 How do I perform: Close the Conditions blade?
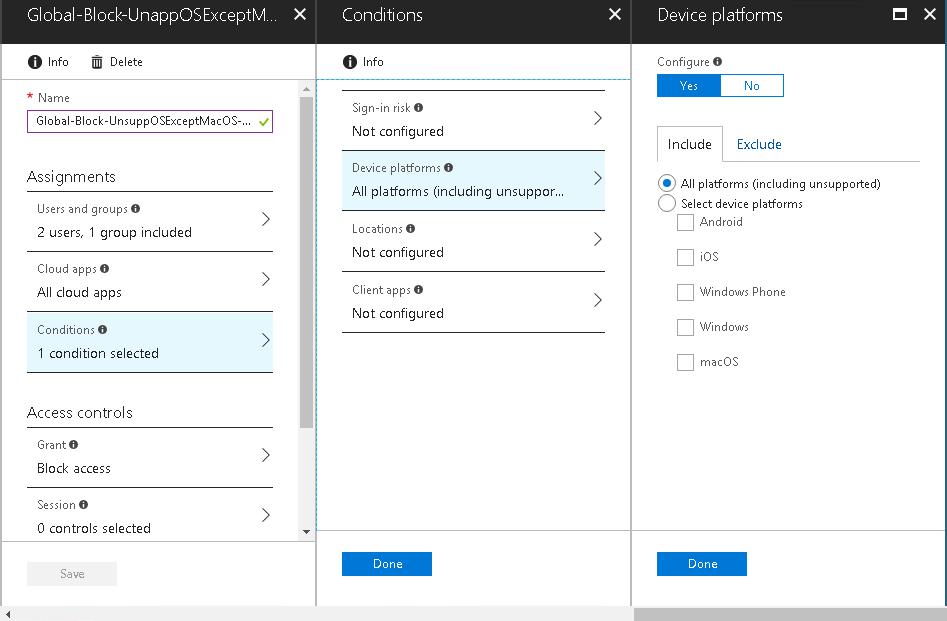[615, 14]
